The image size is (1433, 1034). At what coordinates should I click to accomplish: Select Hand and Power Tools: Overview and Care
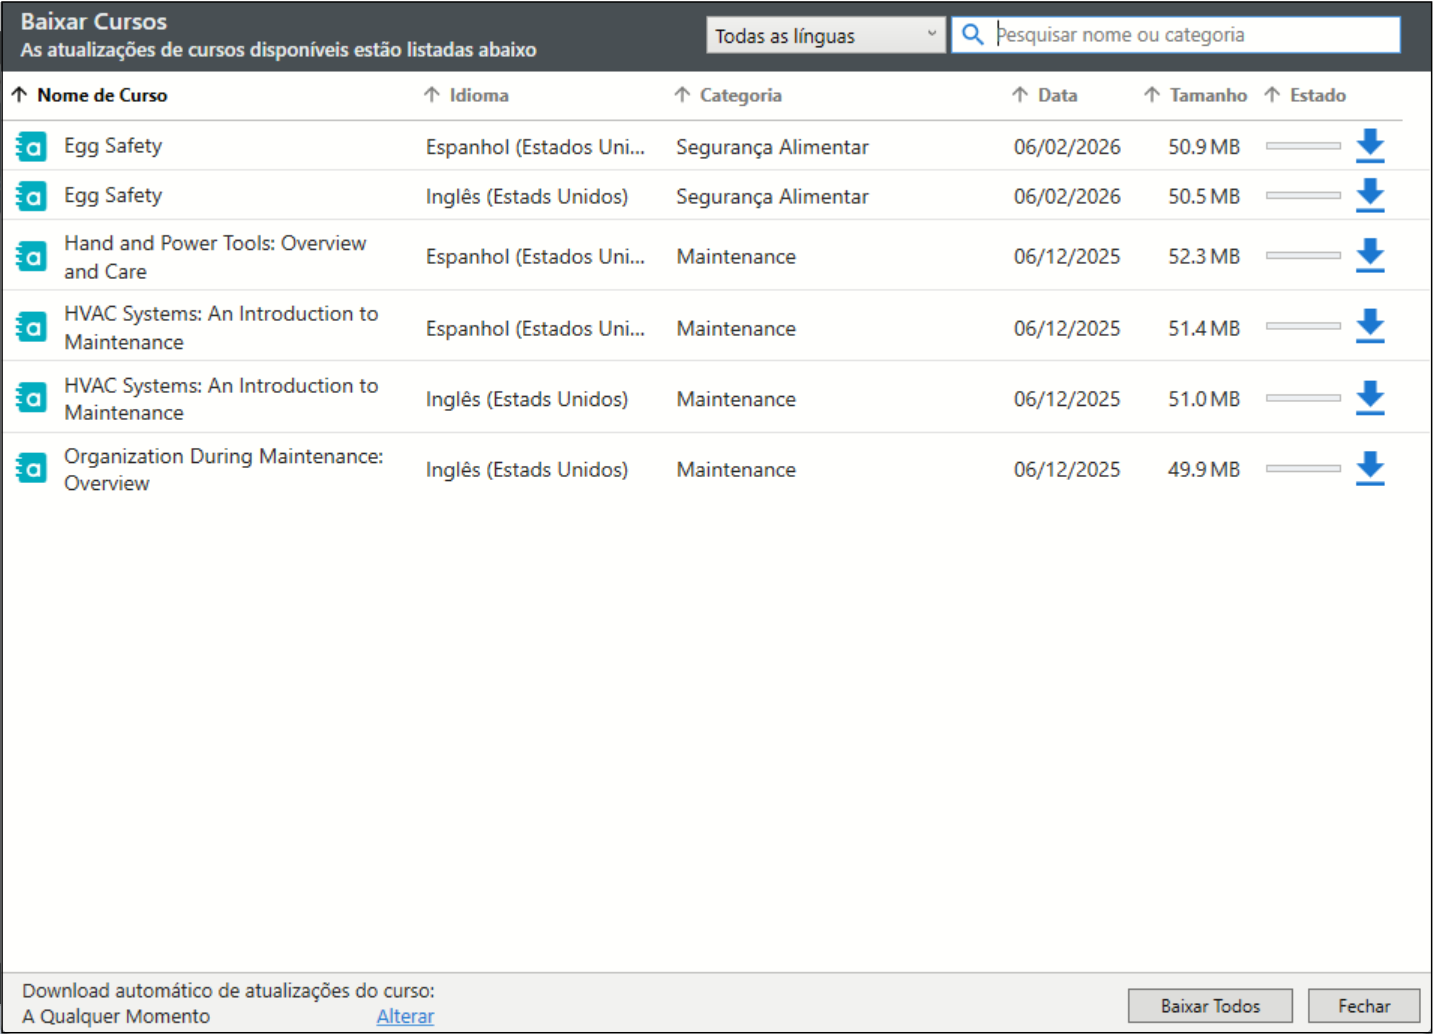tap(215, 257)
